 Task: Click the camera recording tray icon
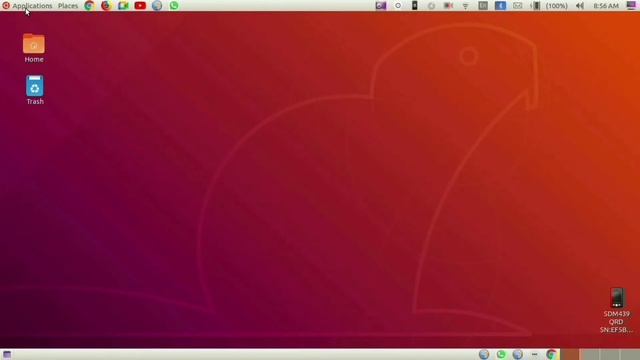(x=448, y=6)
